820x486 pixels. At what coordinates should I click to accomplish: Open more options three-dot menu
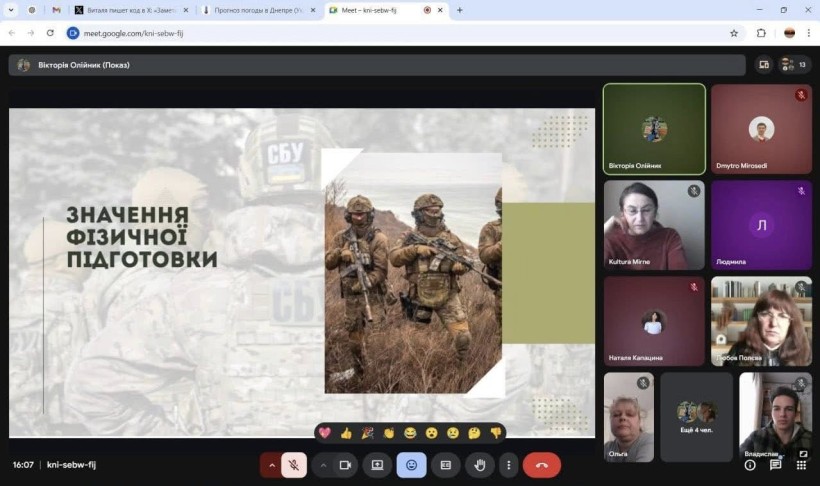pos(508,465)
